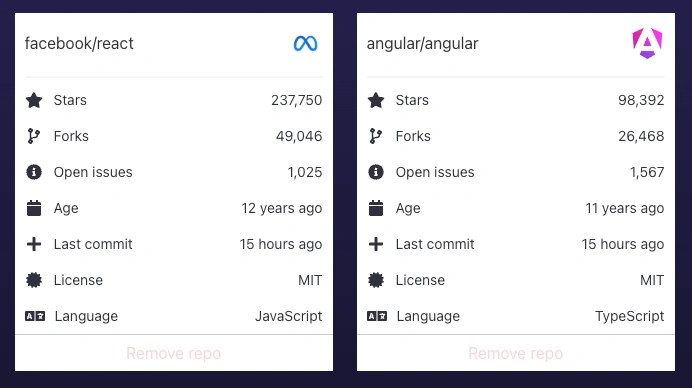Click the fork icon in facebook/react card
Screen dimensions: 692x388
pos(34,136)
